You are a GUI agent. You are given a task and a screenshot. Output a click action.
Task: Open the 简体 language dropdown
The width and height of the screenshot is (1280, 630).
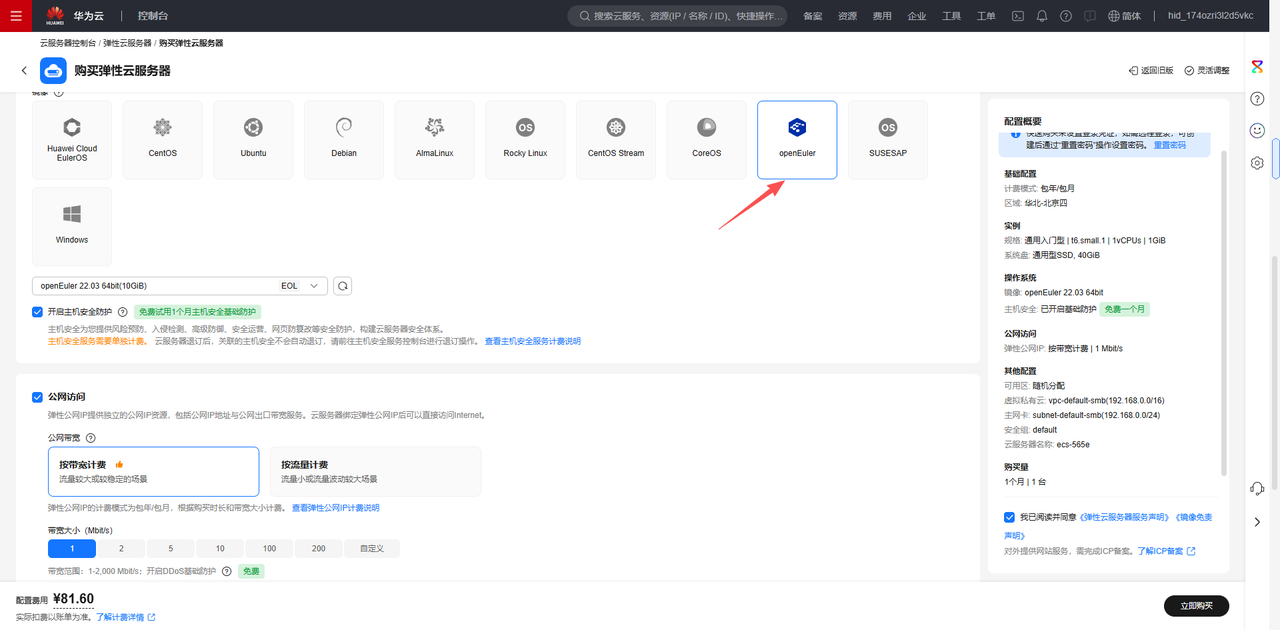click(x=1125, y=16)
